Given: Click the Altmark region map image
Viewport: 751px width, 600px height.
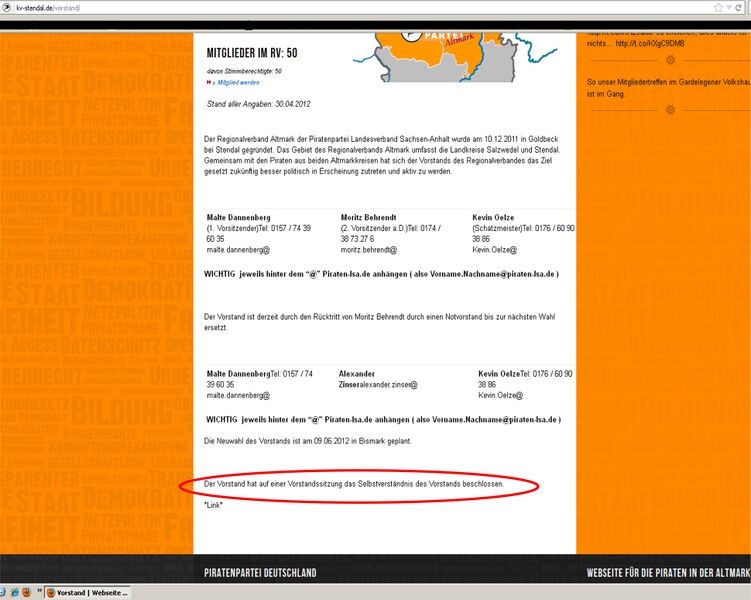Looking at the screenshot, I should [455, 57].
